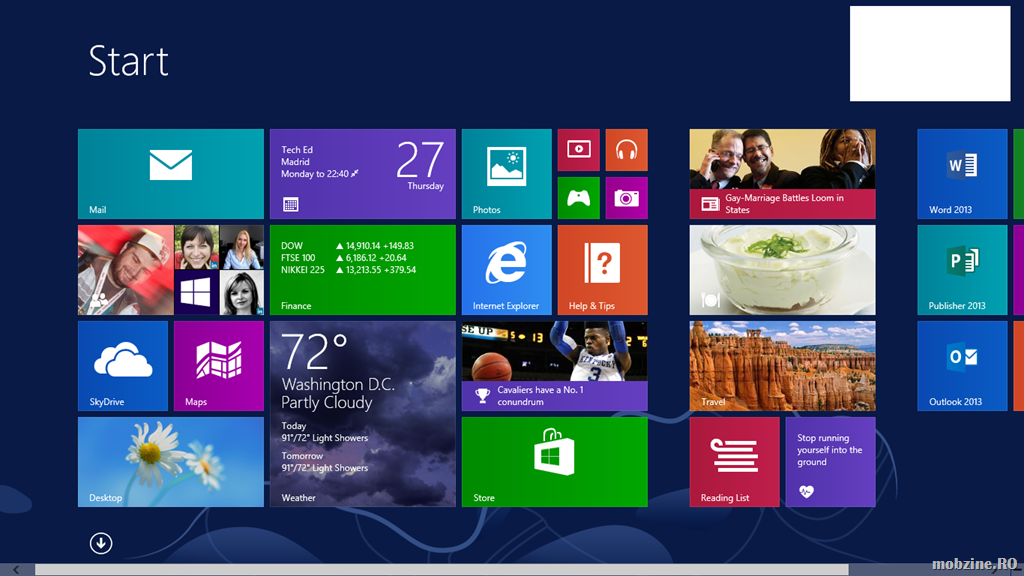The width and height of the screenshot is (1024, 576).
Task: Click the DOW index row in Finance
Action: (x=347, y=246)
